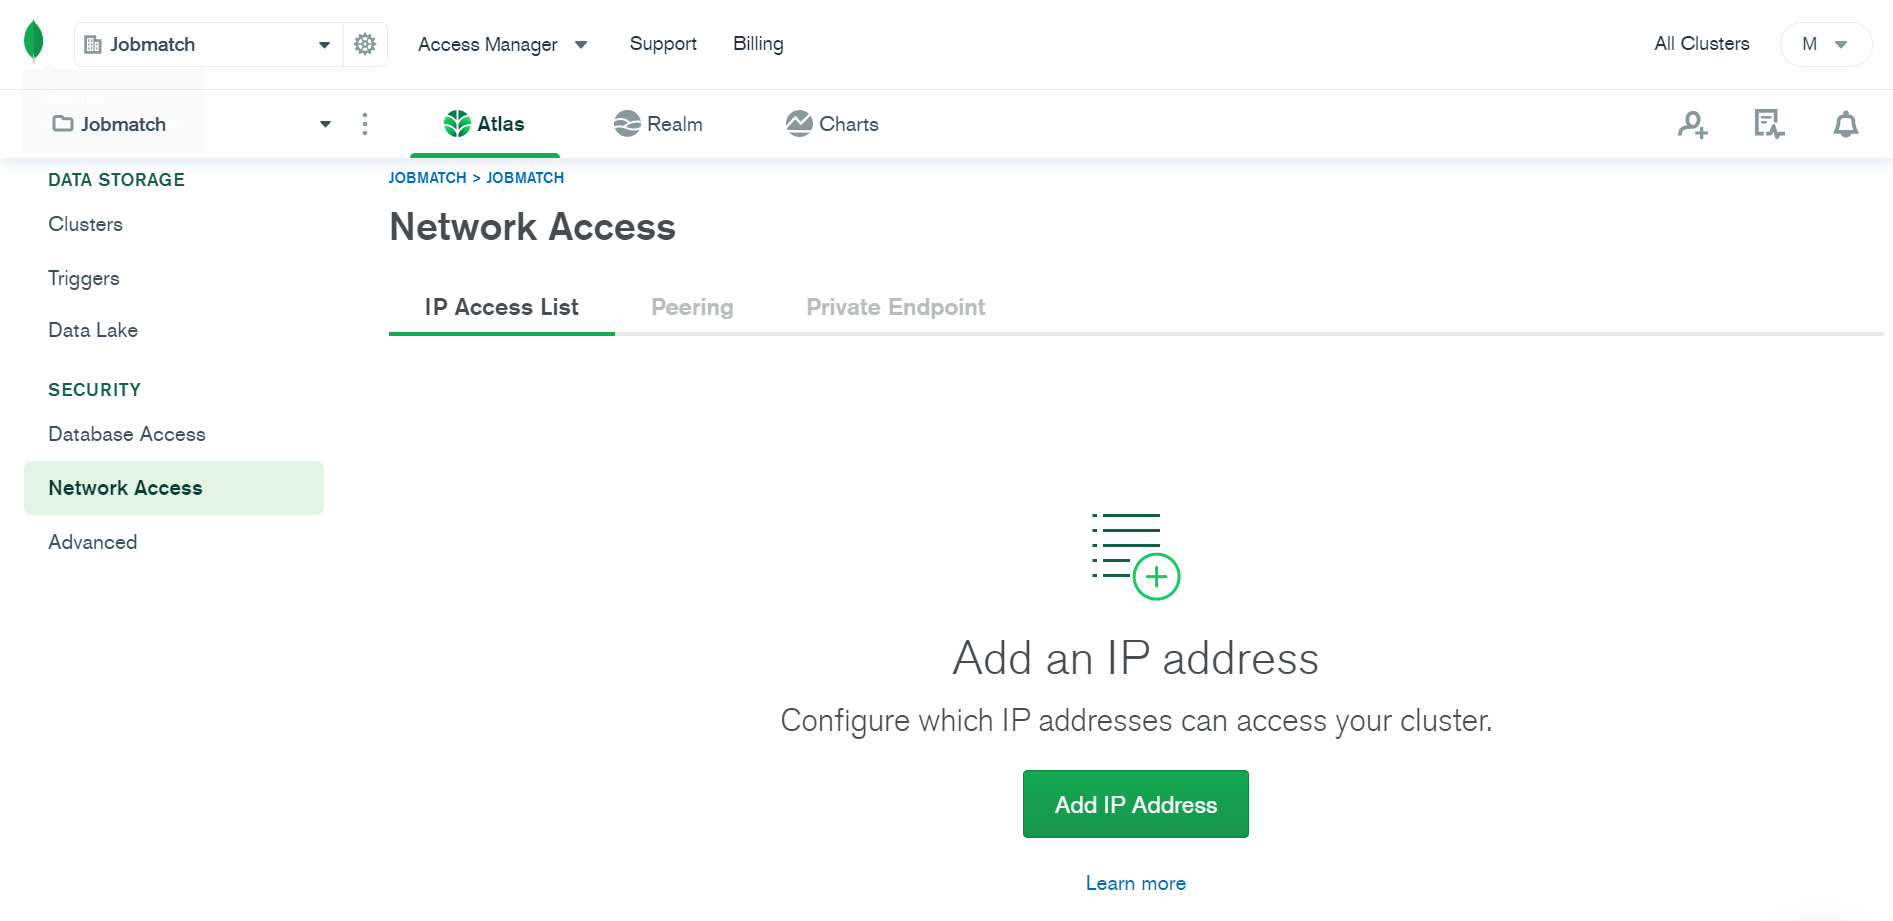The height and width of the screenshot is (921, 1893).
Task: Switch to the Realm tab
Action: pos(658,124)
